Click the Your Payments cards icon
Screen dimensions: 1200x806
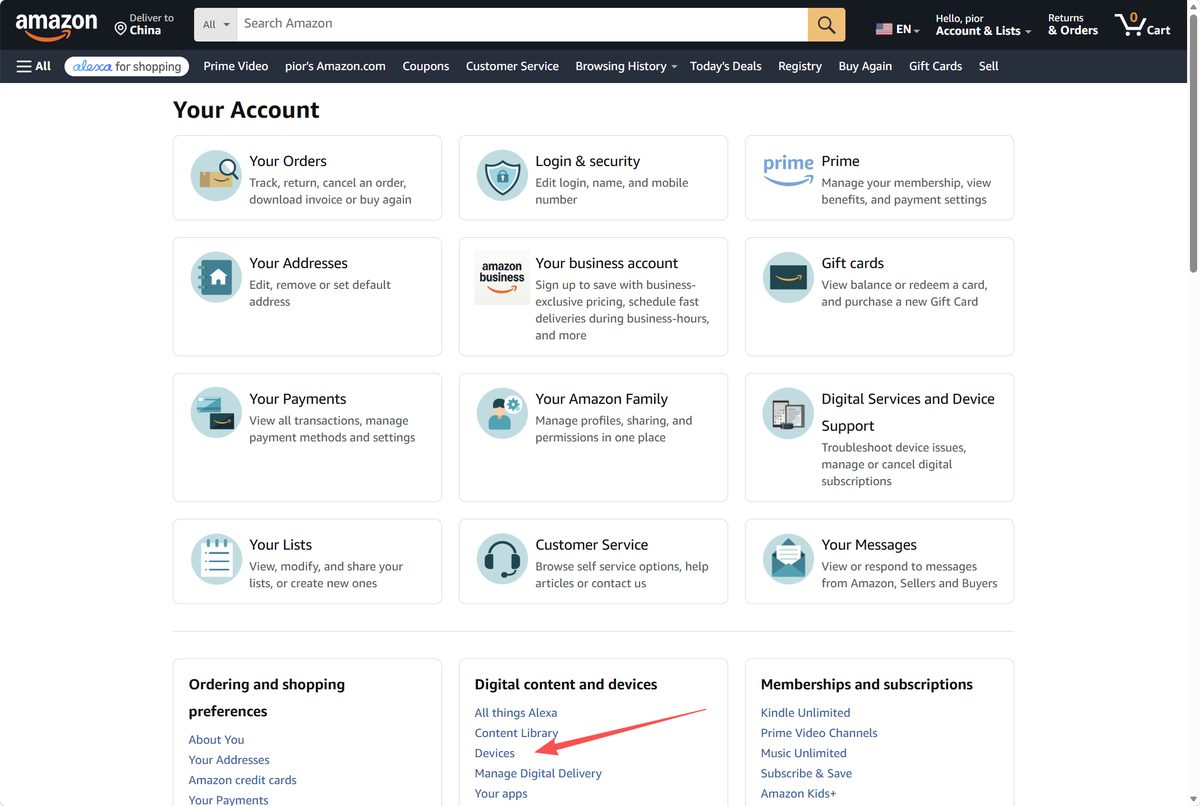coord(216,414)
